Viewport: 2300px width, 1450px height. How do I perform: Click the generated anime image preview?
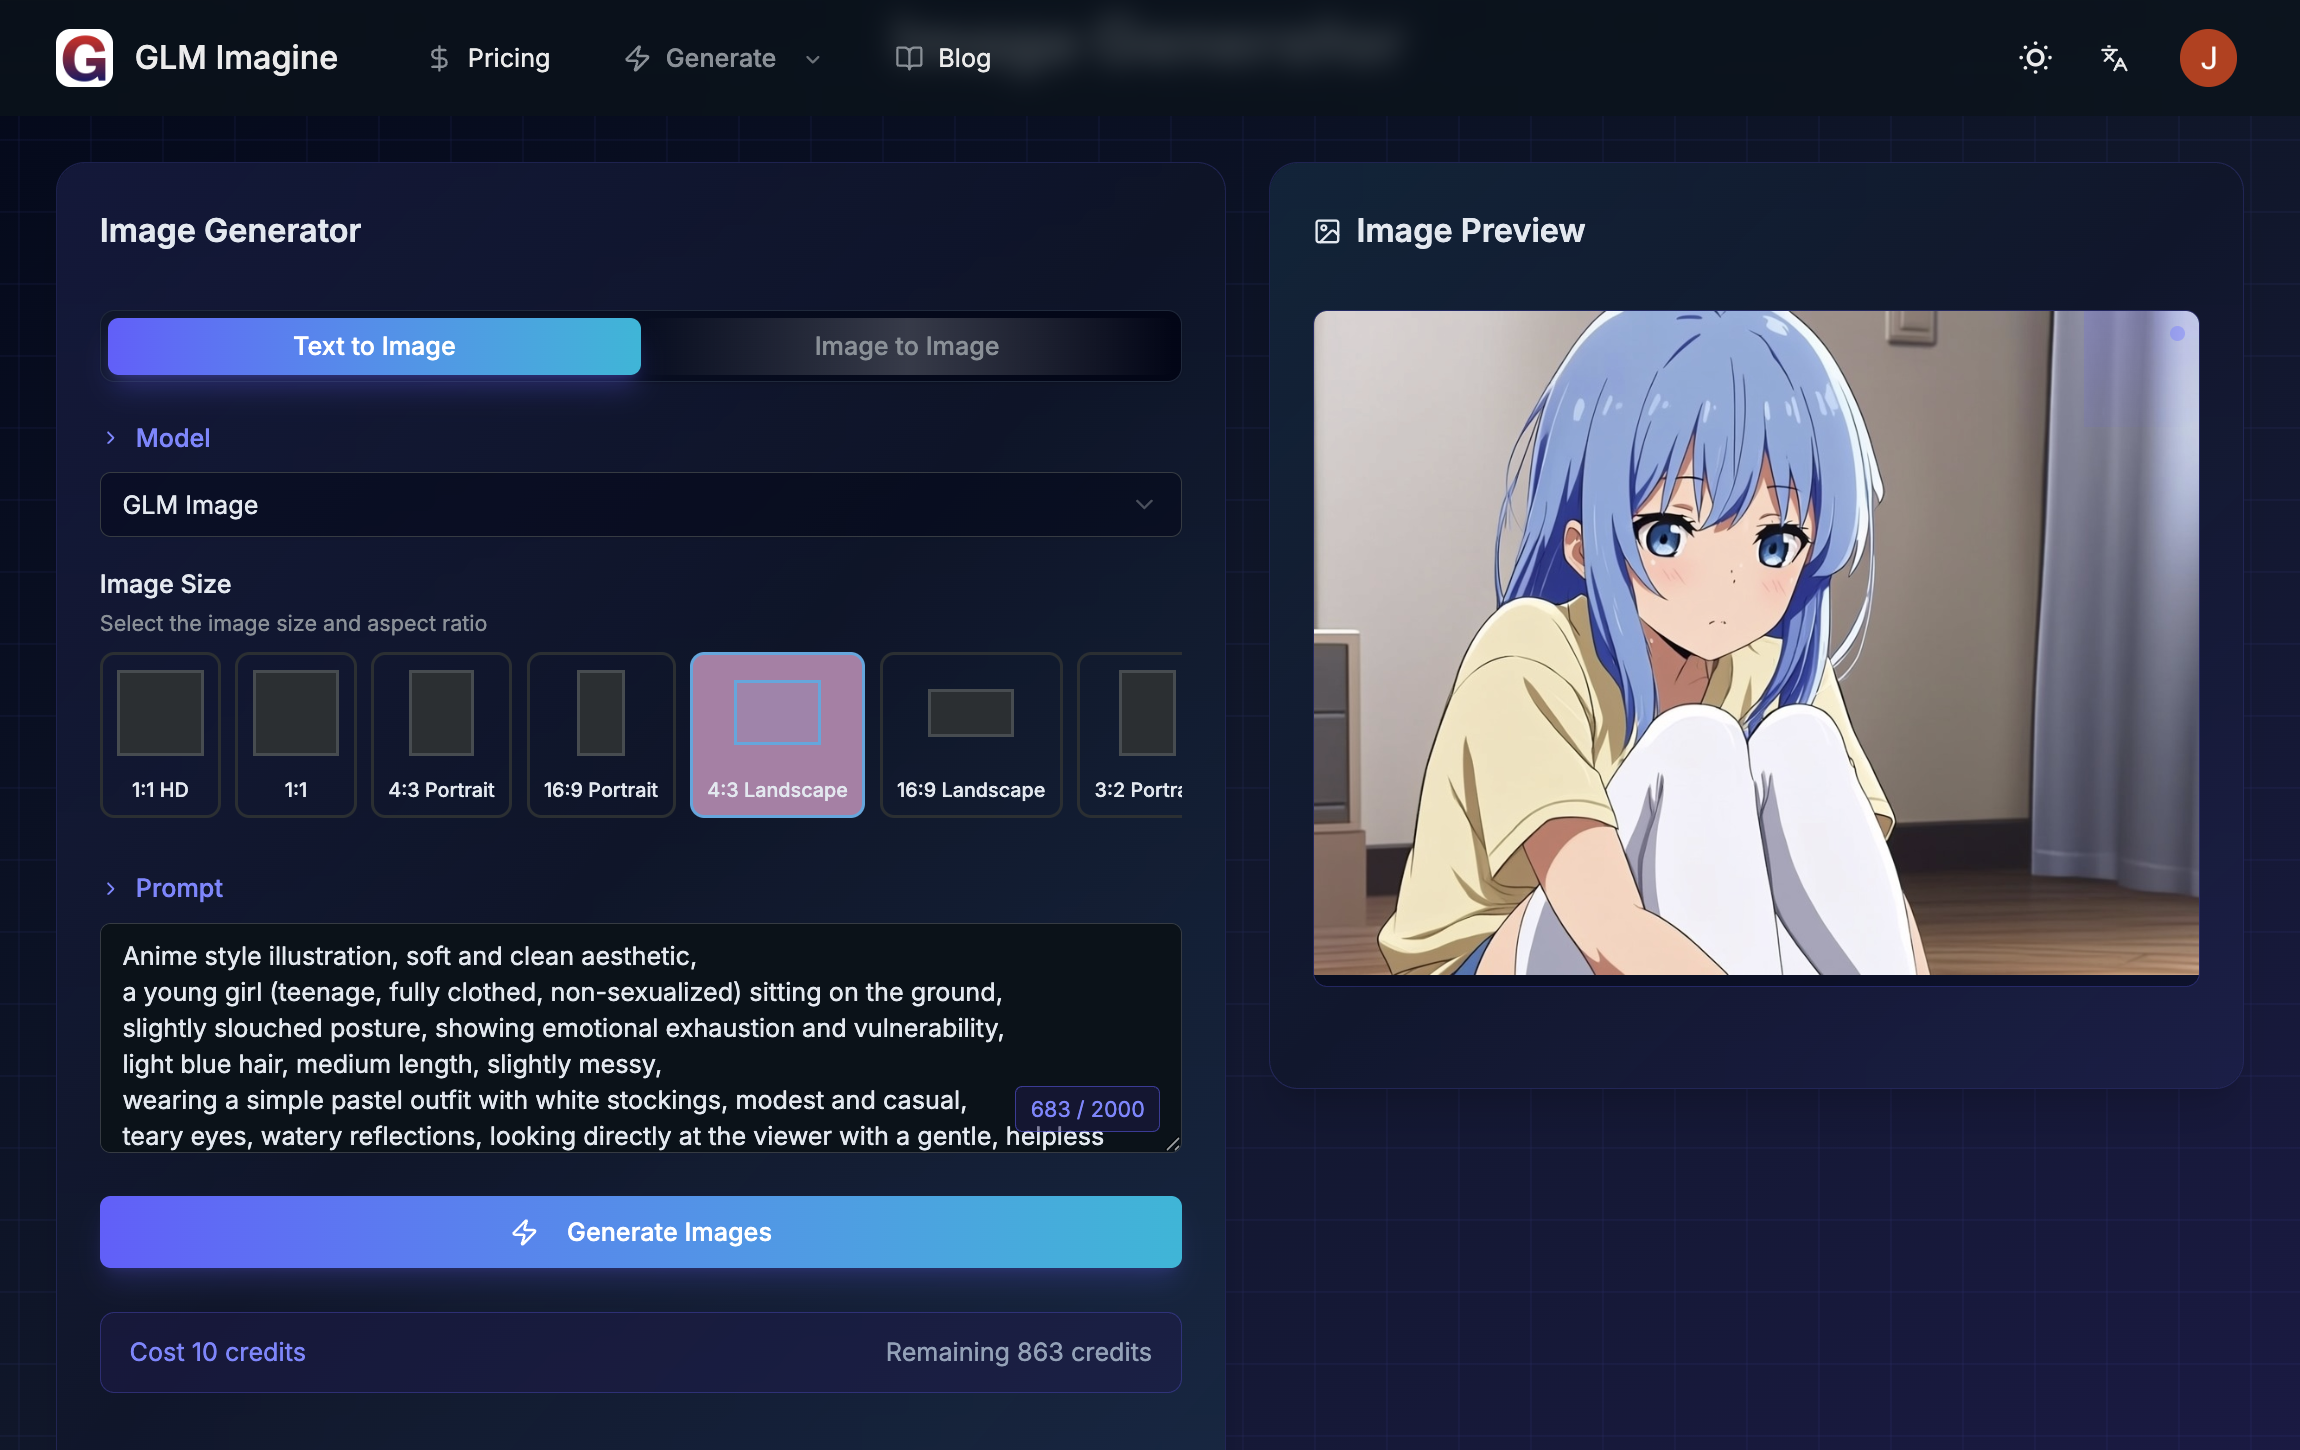tap(1755, 643)
